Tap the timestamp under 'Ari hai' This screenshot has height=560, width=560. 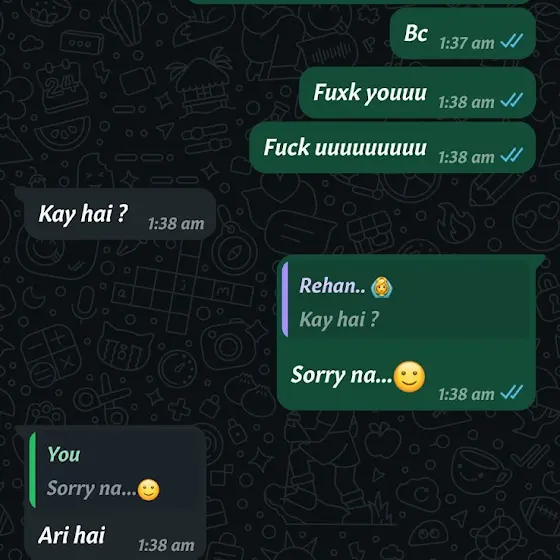pyautogui.click(x=166, y=545)
